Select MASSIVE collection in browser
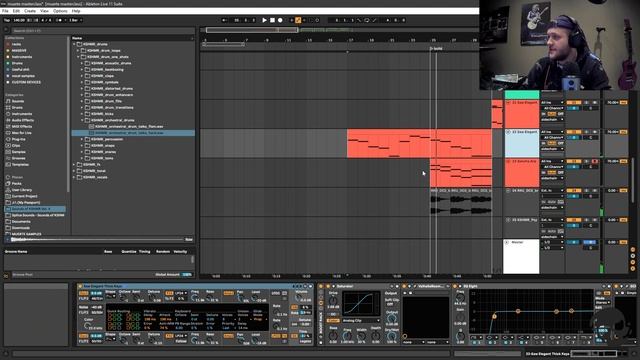This screenshot has width=640, height=360. (x=19, y=51)
